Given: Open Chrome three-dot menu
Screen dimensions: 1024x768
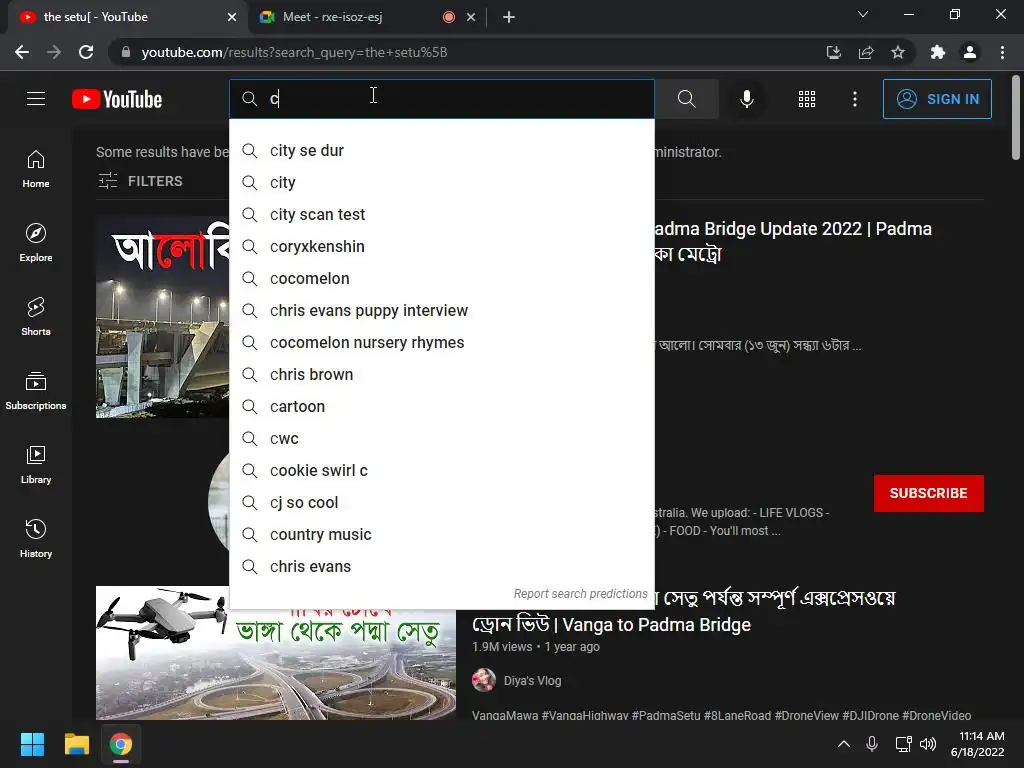Looking at the screenshot, I should [x=1002, y=52].
